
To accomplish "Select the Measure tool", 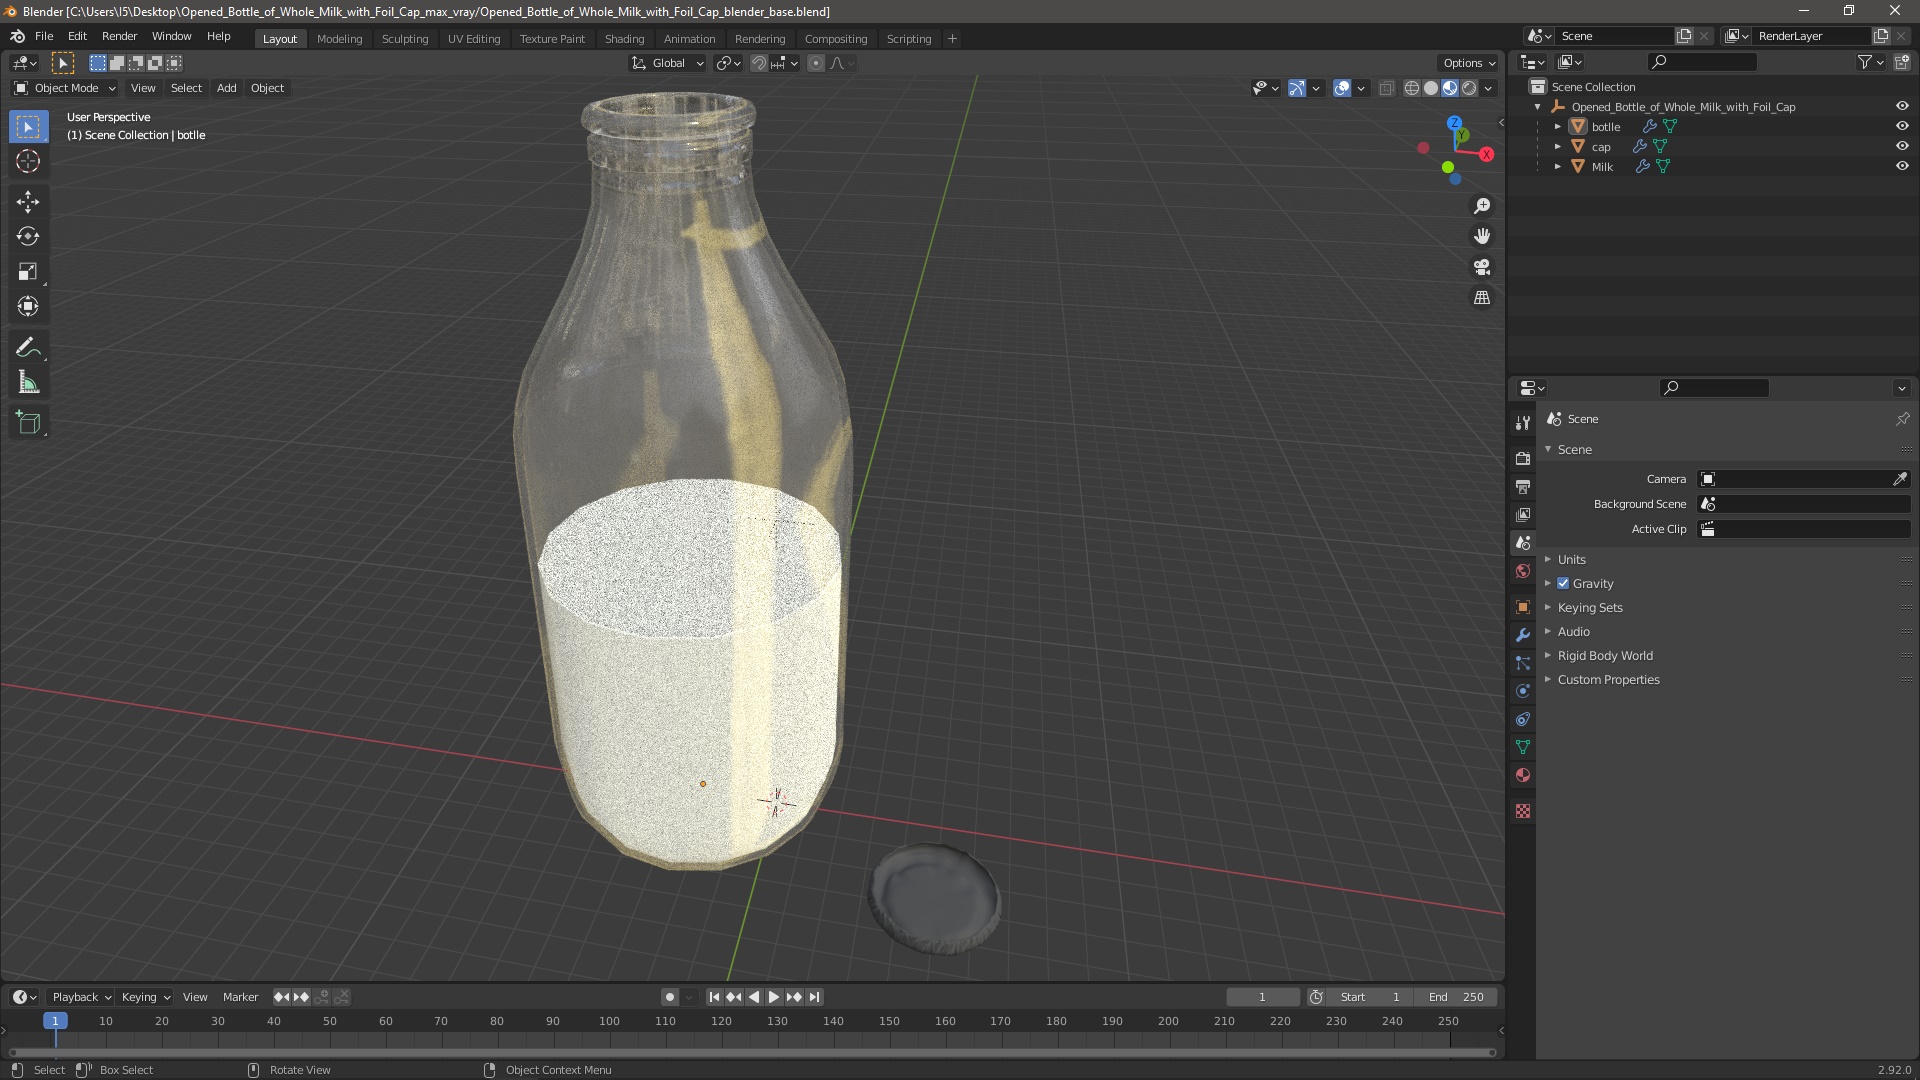I will [x=28, y=383].
